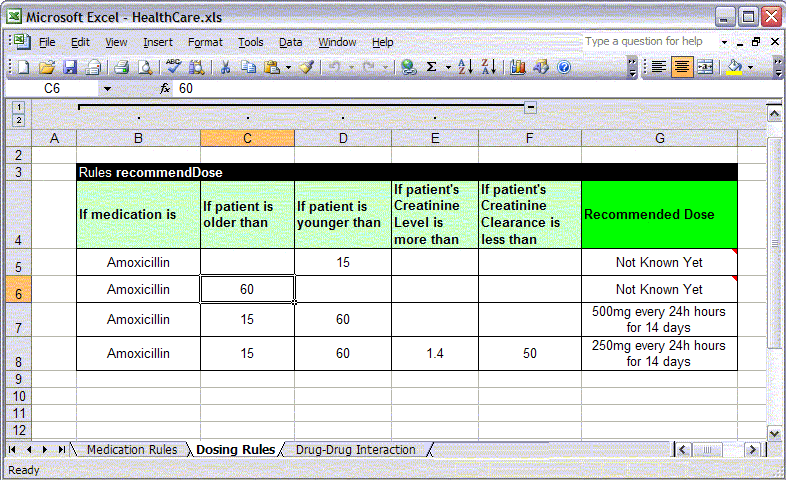Screen dimensions: 786x480
Task: Create a new blank workbook
Action: (x=23, y=67)
